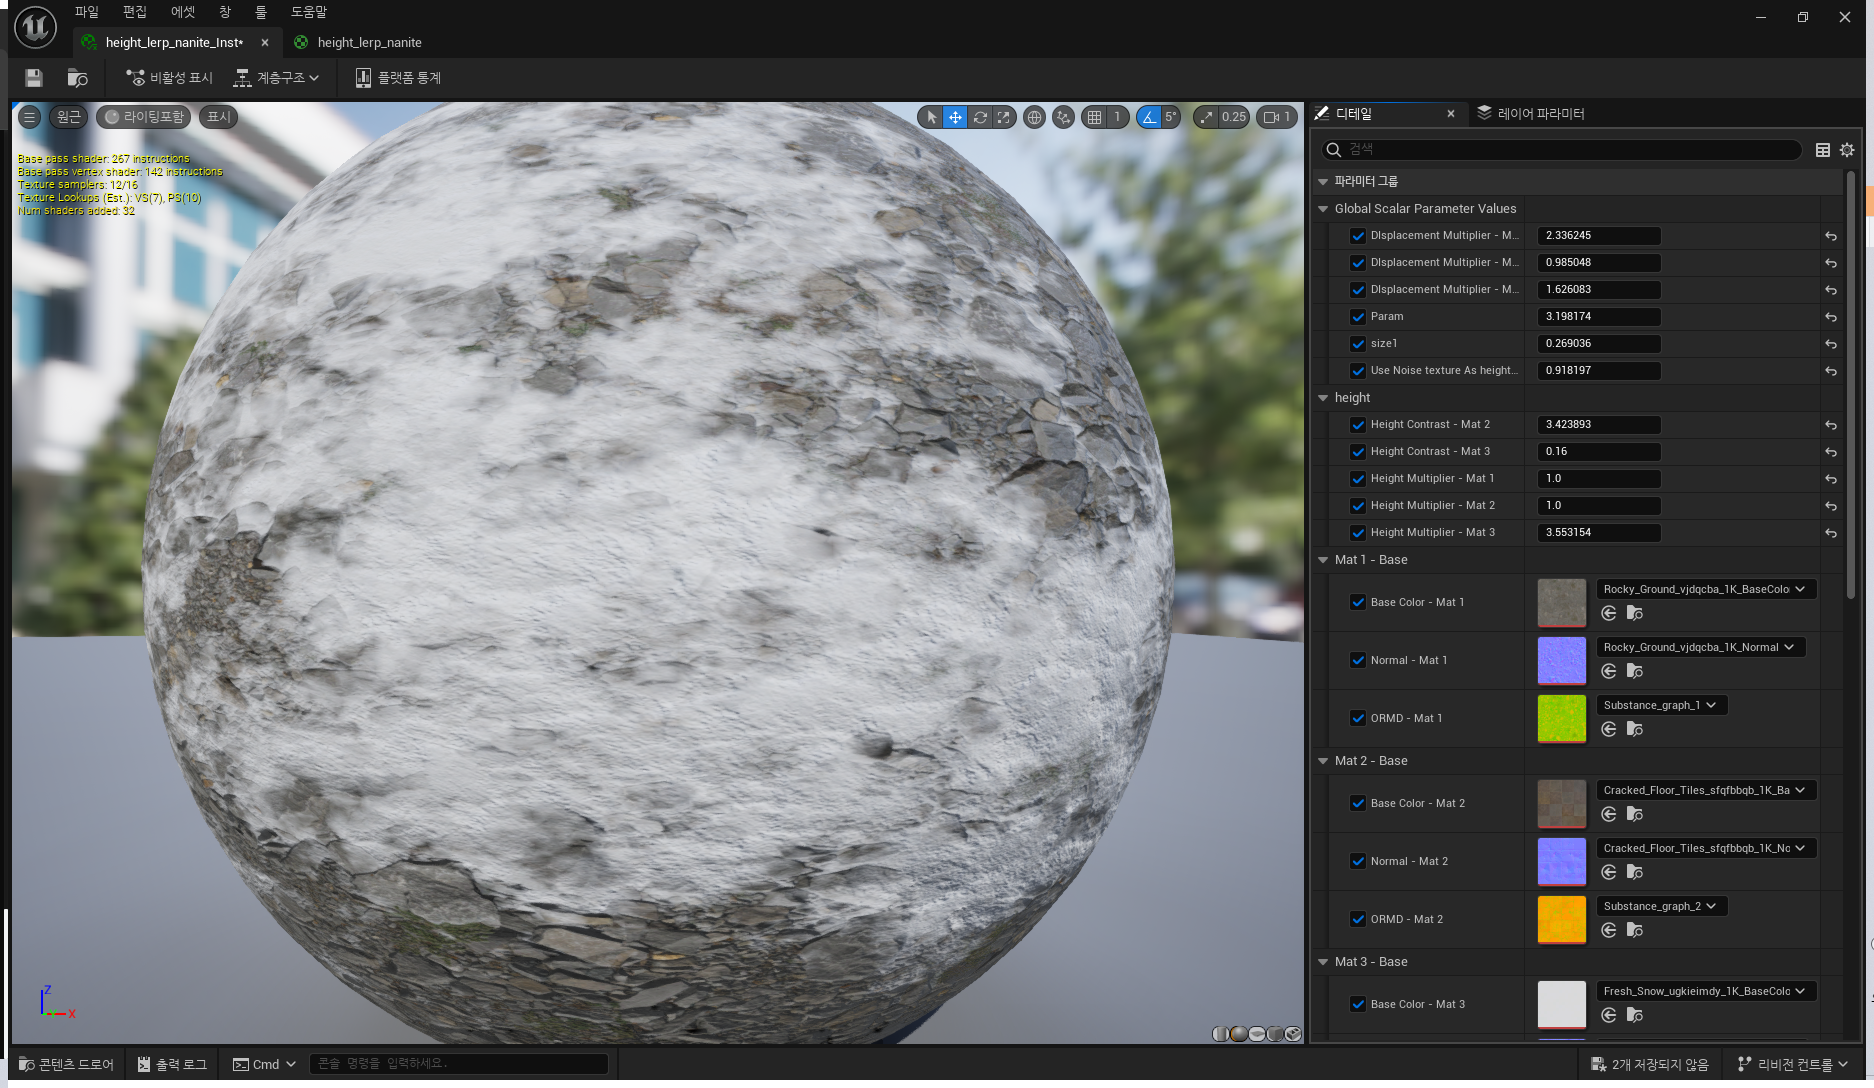The width and height of the screenshot is (1874, 1088).
Task: Reset Param value to default arrow
Action: coord(1830,317)
